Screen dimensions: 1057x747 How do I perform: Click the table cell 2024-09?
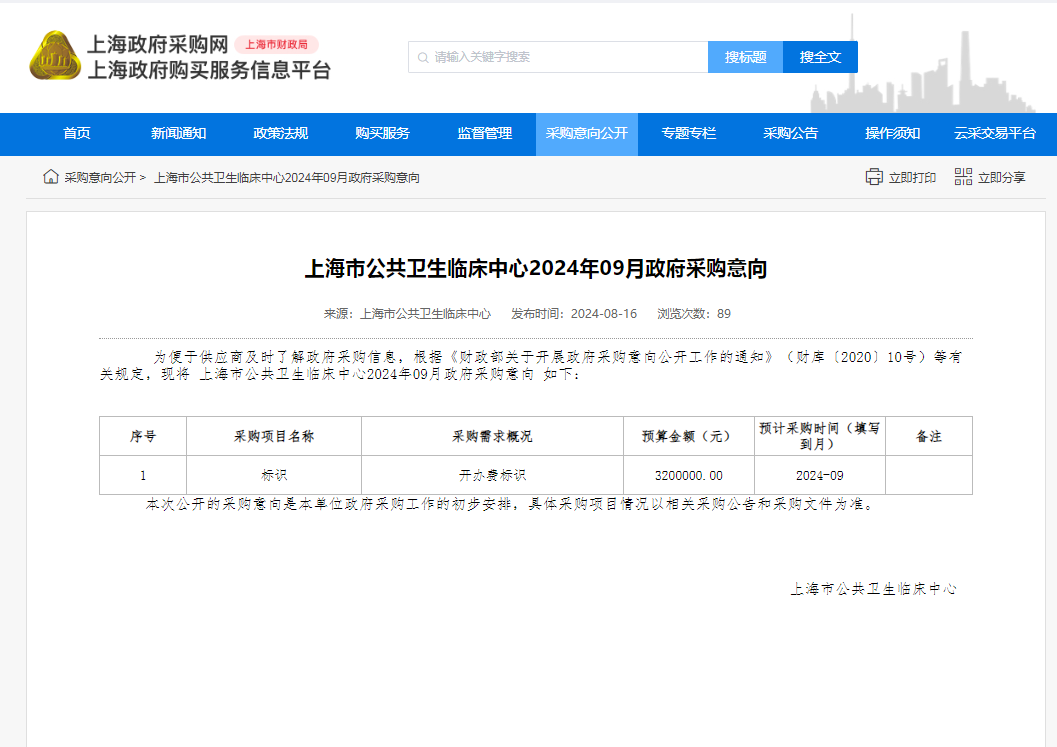[x=820, y=475]
